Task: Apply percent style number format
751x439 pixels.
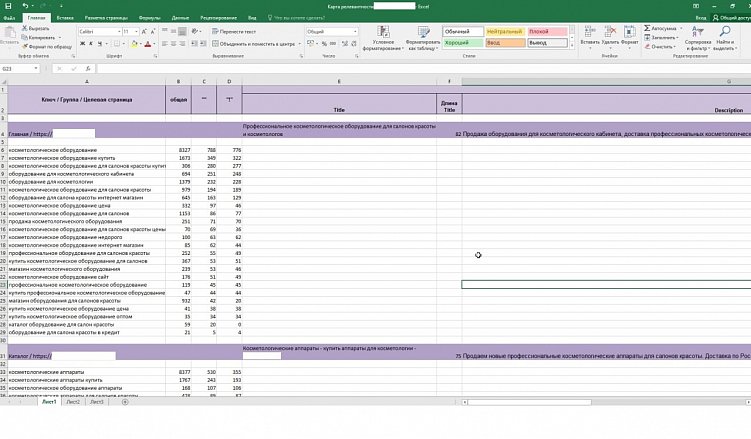Action: (x=324, y=44)
